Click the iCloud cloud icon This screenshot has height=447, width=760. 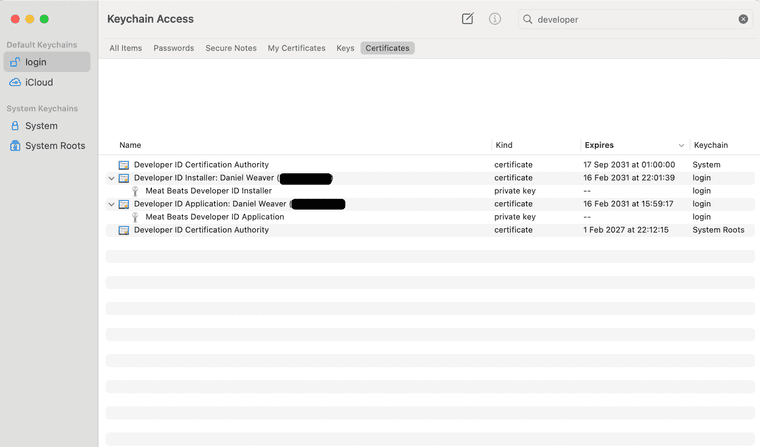point(15,82)
